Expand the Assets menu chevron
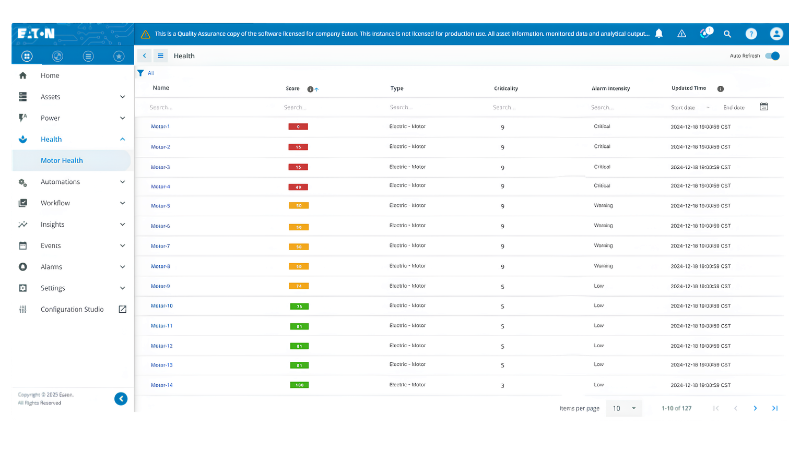The width and height of the screenshot is (800, 450). pos(122,97)
